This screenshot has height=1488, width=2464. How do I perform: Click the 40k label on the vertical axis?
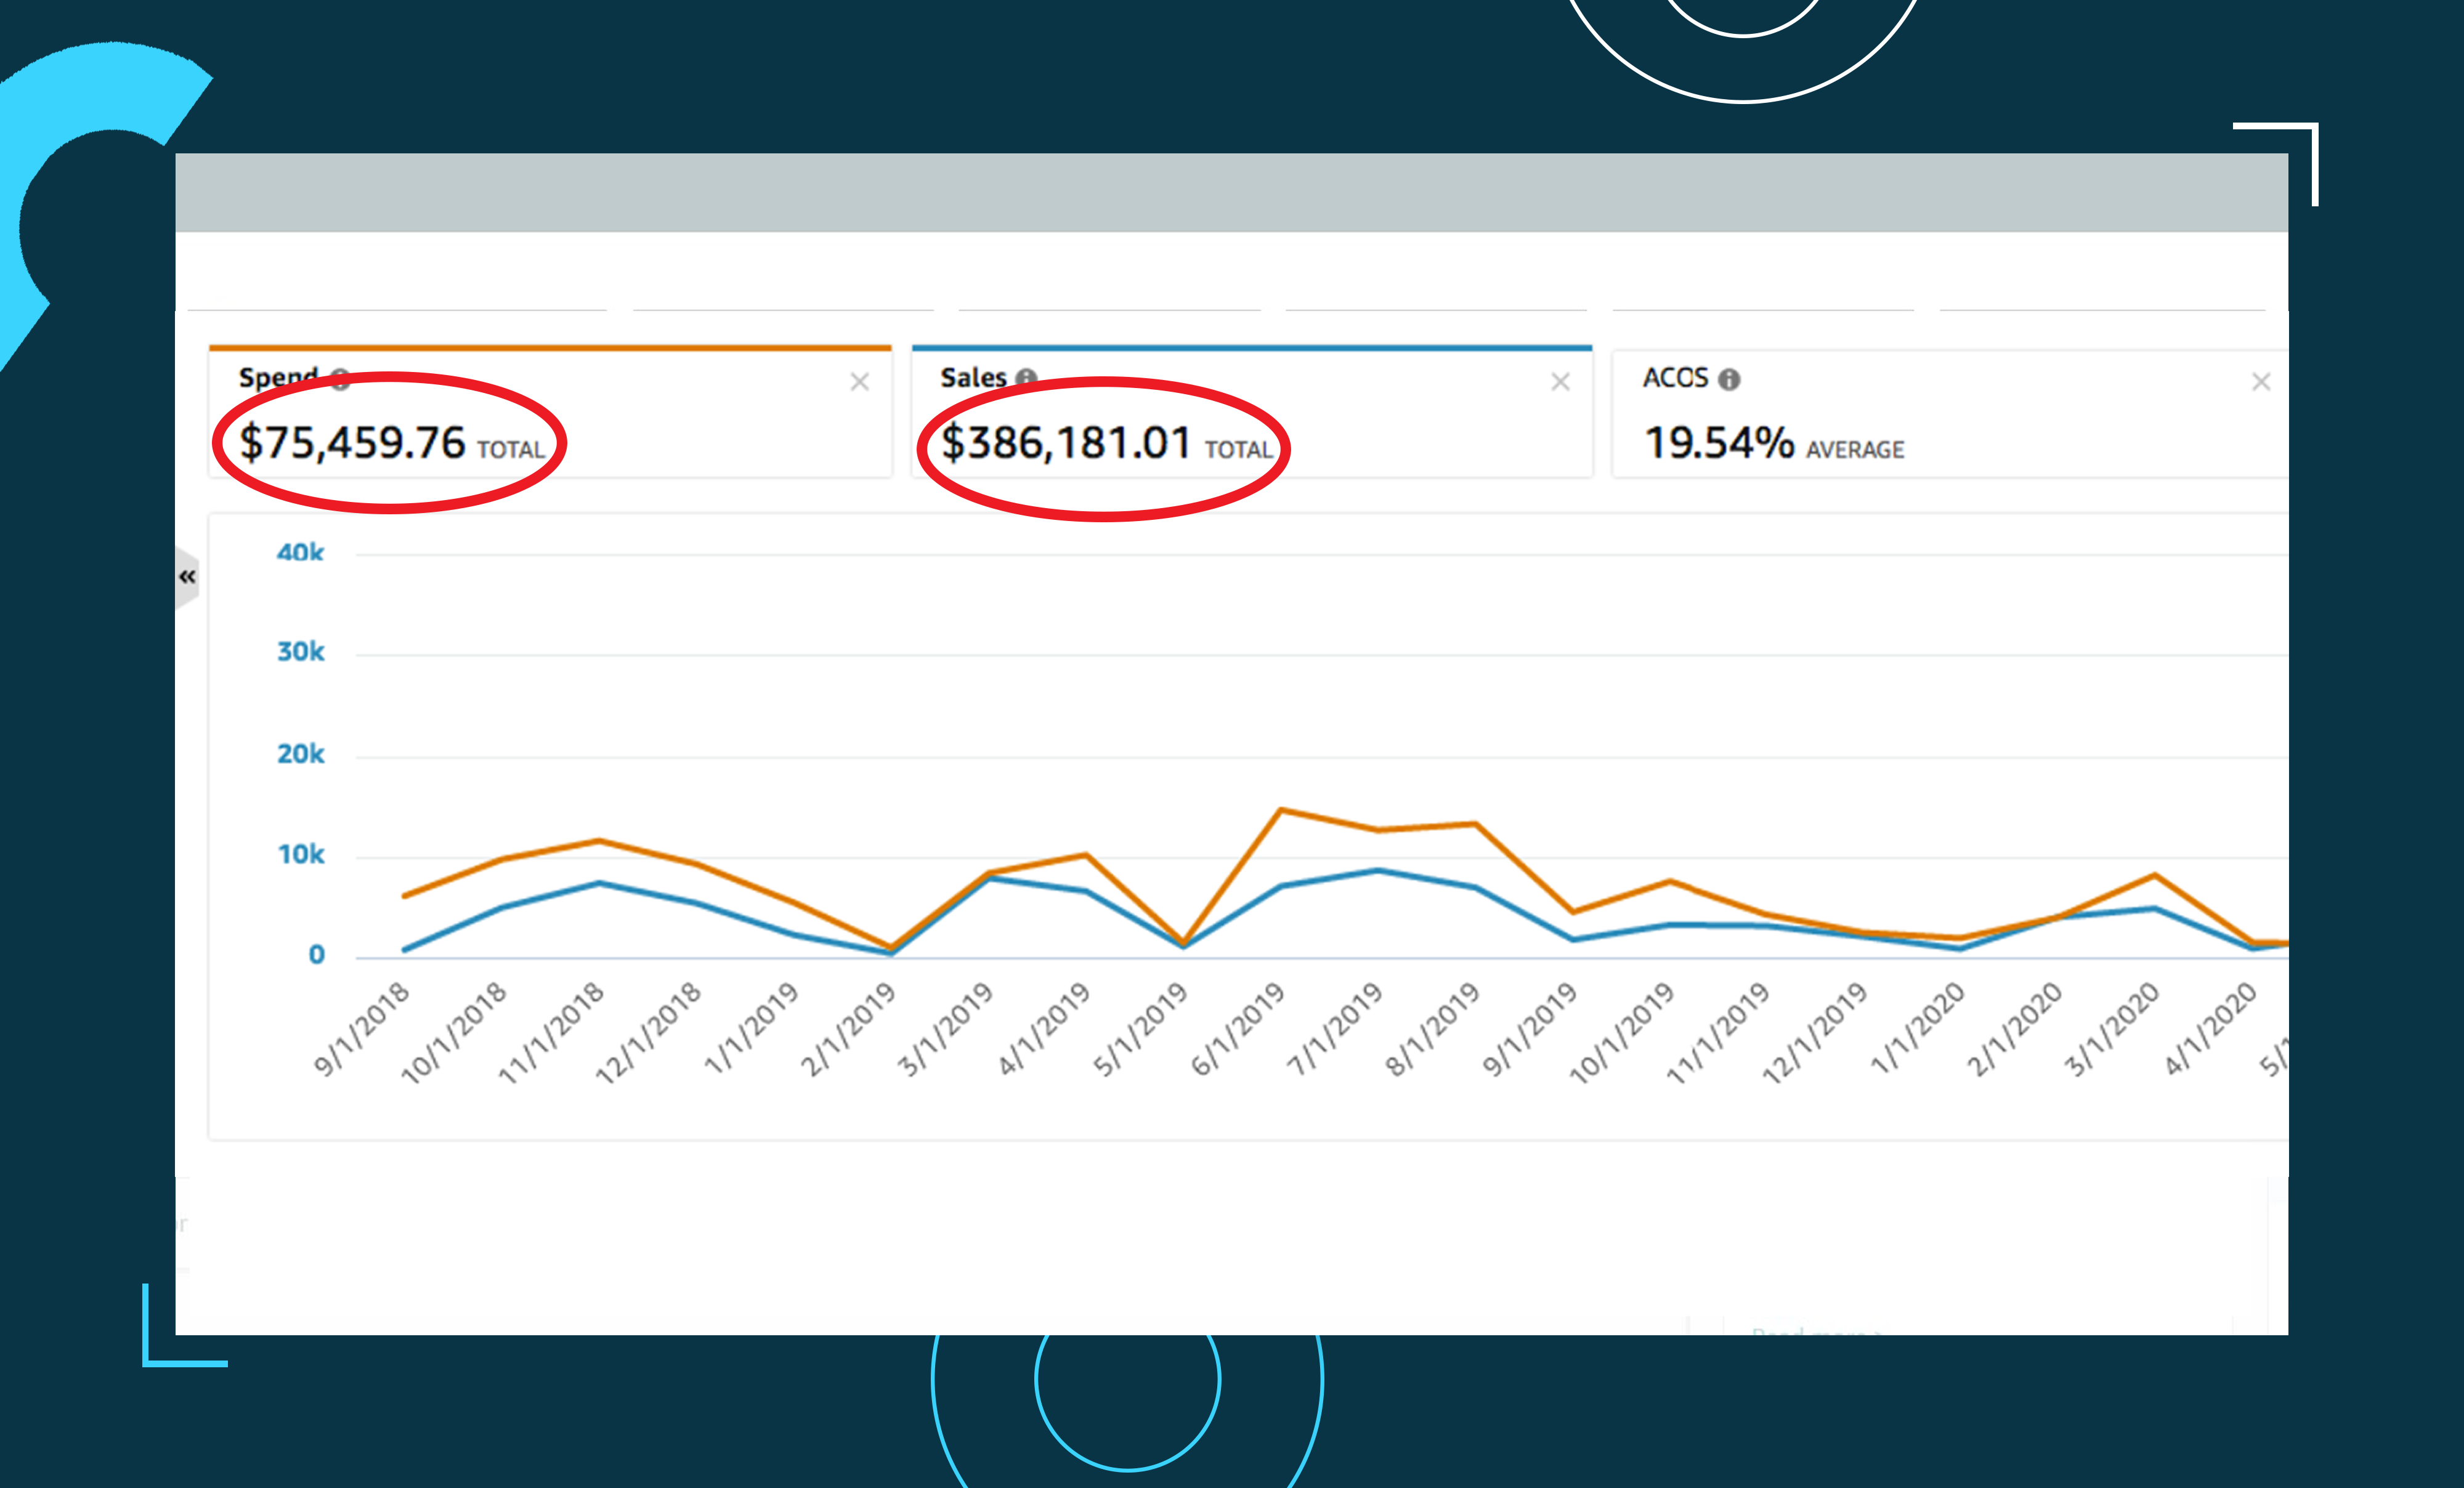(300, 553)
